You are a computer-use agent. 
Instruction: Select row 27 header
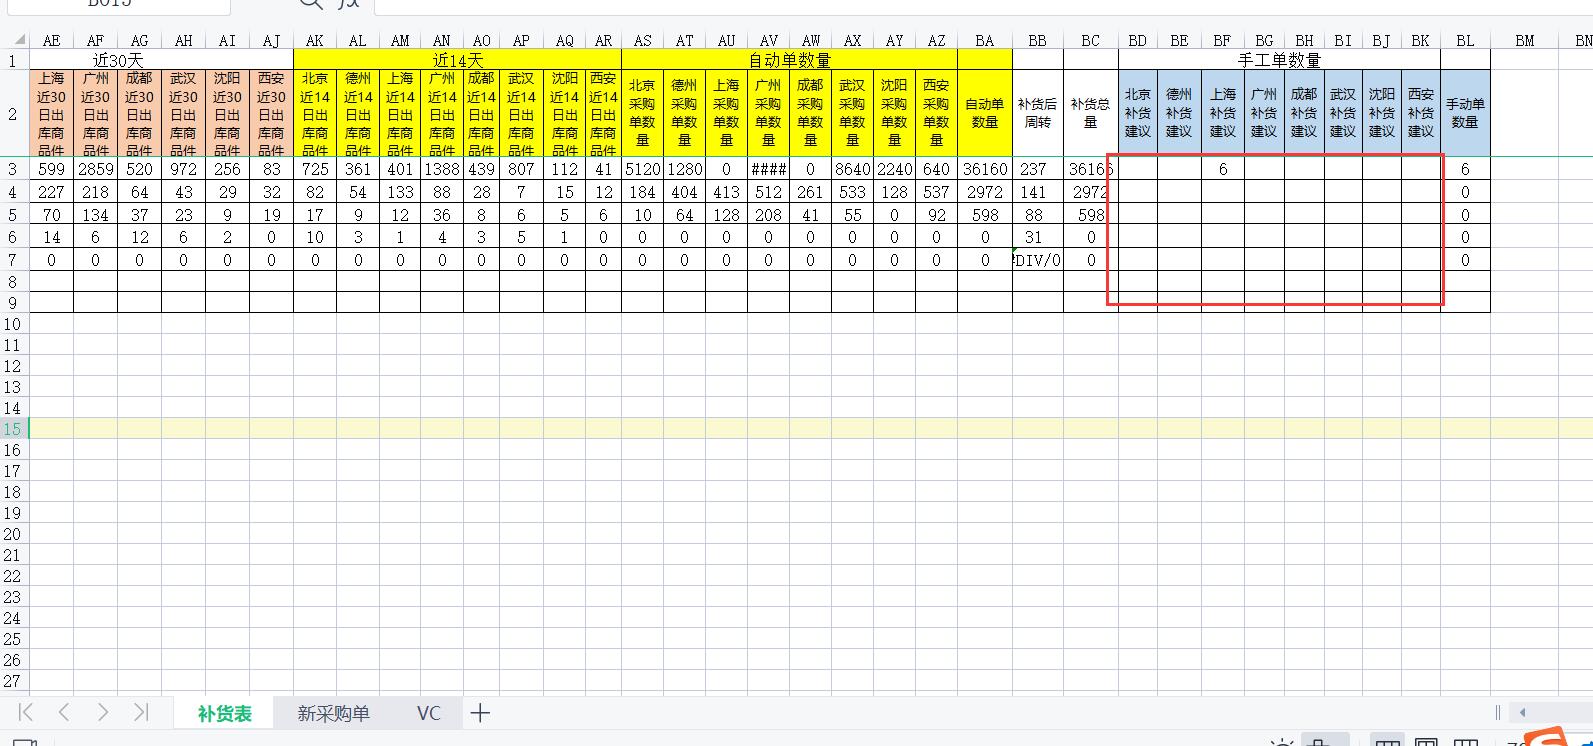(x=14, y=681)
